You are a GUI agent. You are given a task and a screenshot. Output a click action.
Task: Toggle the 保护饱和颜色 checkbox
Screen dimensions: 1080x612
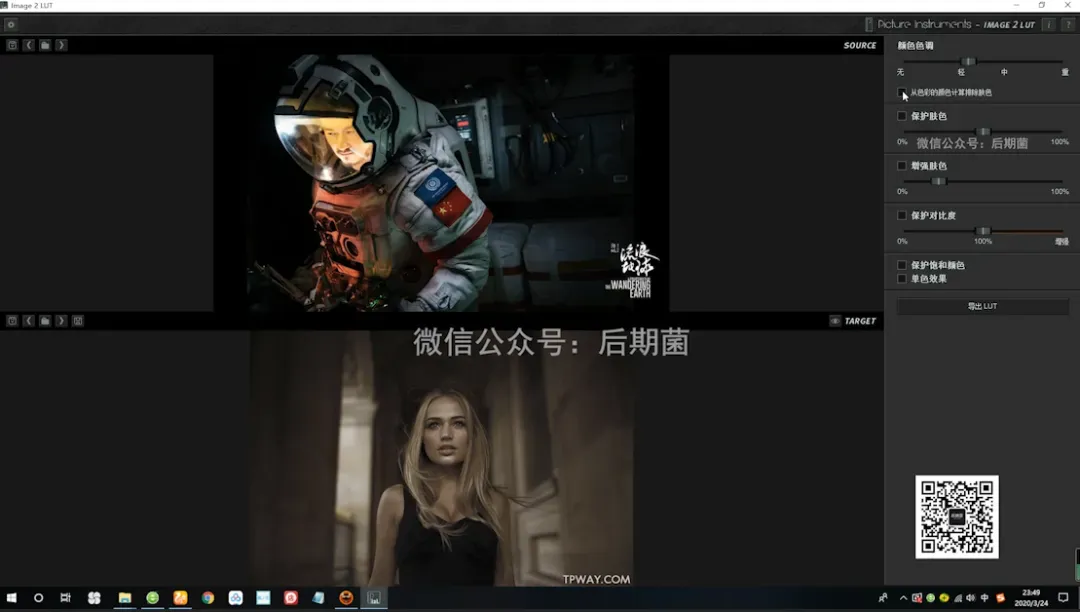tap(902, 264)
